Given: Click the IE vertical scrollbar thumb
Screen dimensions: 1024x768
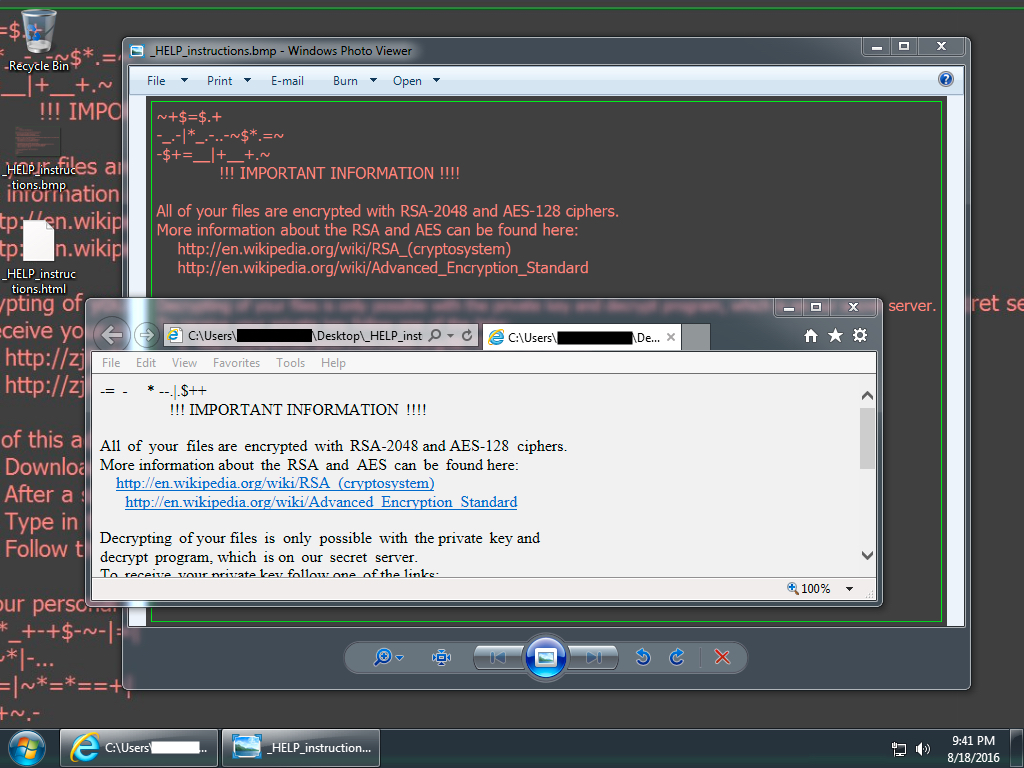Looking at the screenshot, I should click(867, 438).
